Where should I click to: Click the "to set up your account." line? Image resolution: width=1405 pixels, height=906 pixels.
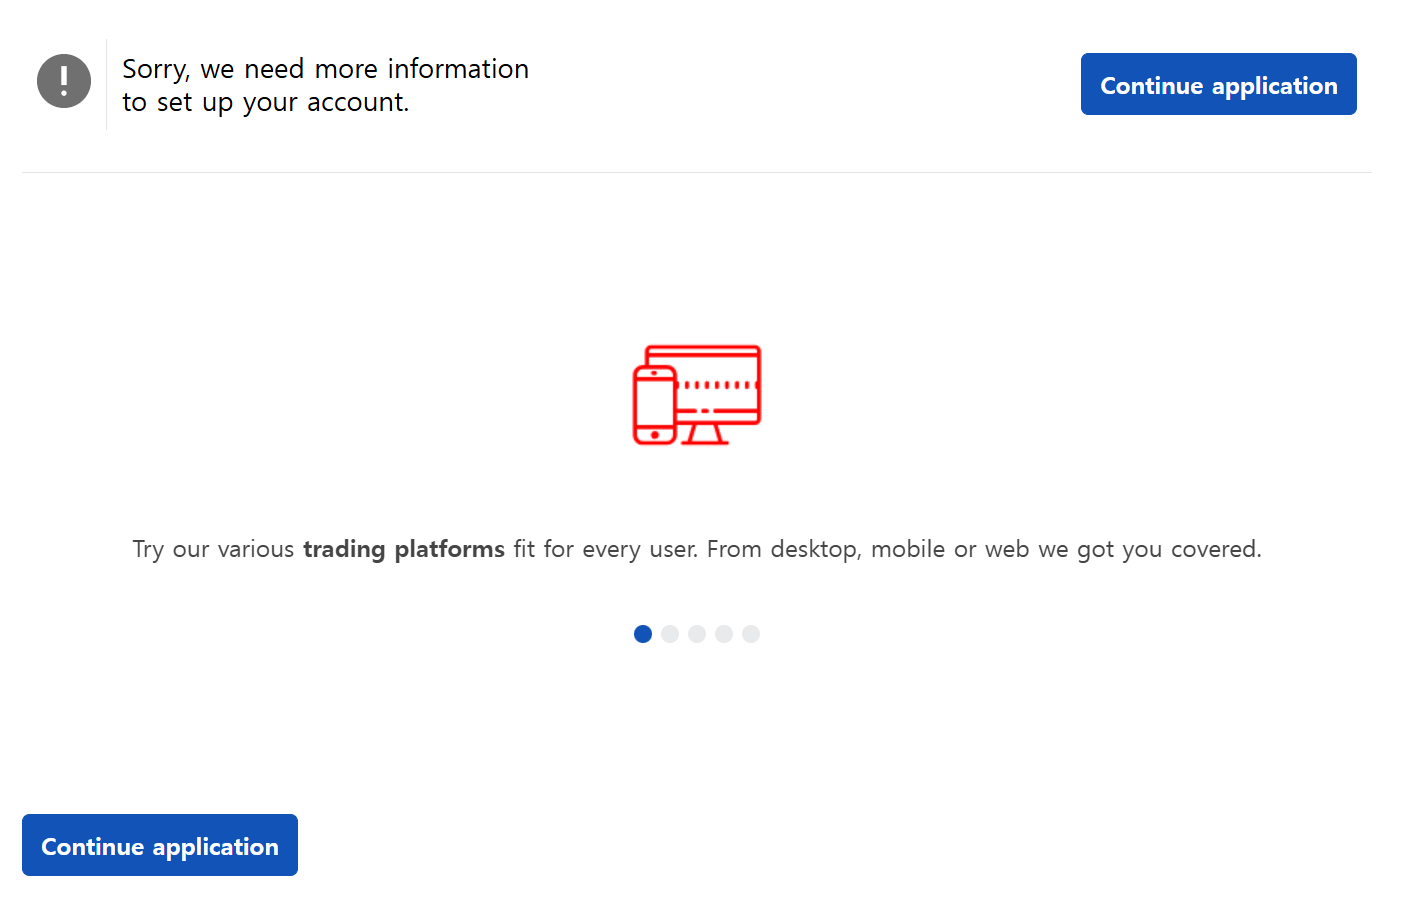(266, 102)
